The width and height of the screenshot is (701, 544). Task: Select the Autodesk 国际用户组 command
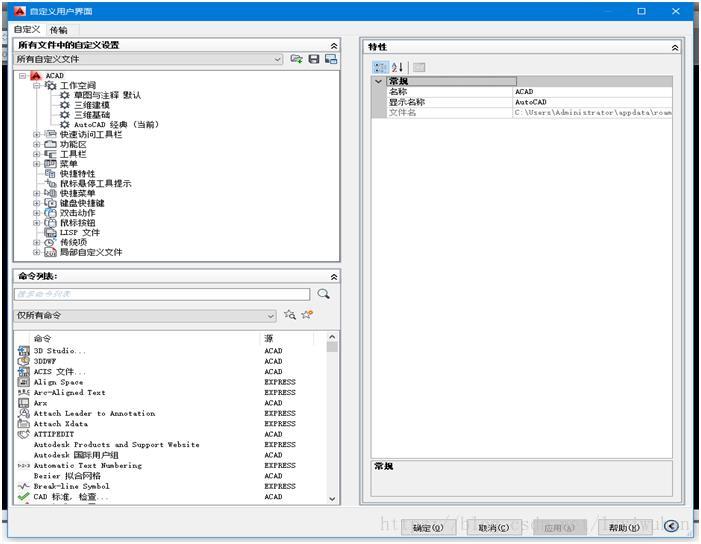pyautogui.click(x=76, y=455)
